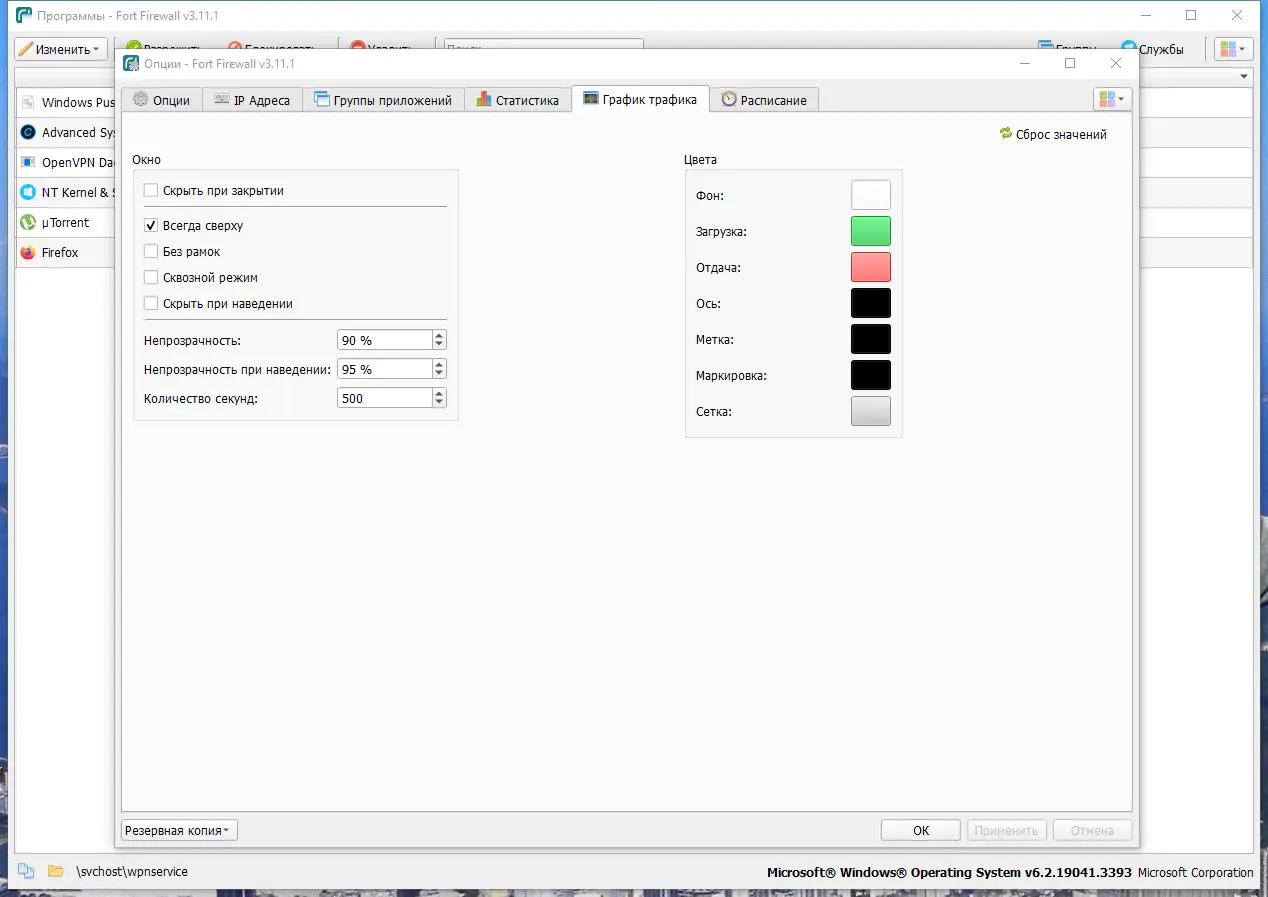This screenshot has height=897, width=1268.
Task: Maximize the Options dialog window
Action: [x=1070, y=63]
